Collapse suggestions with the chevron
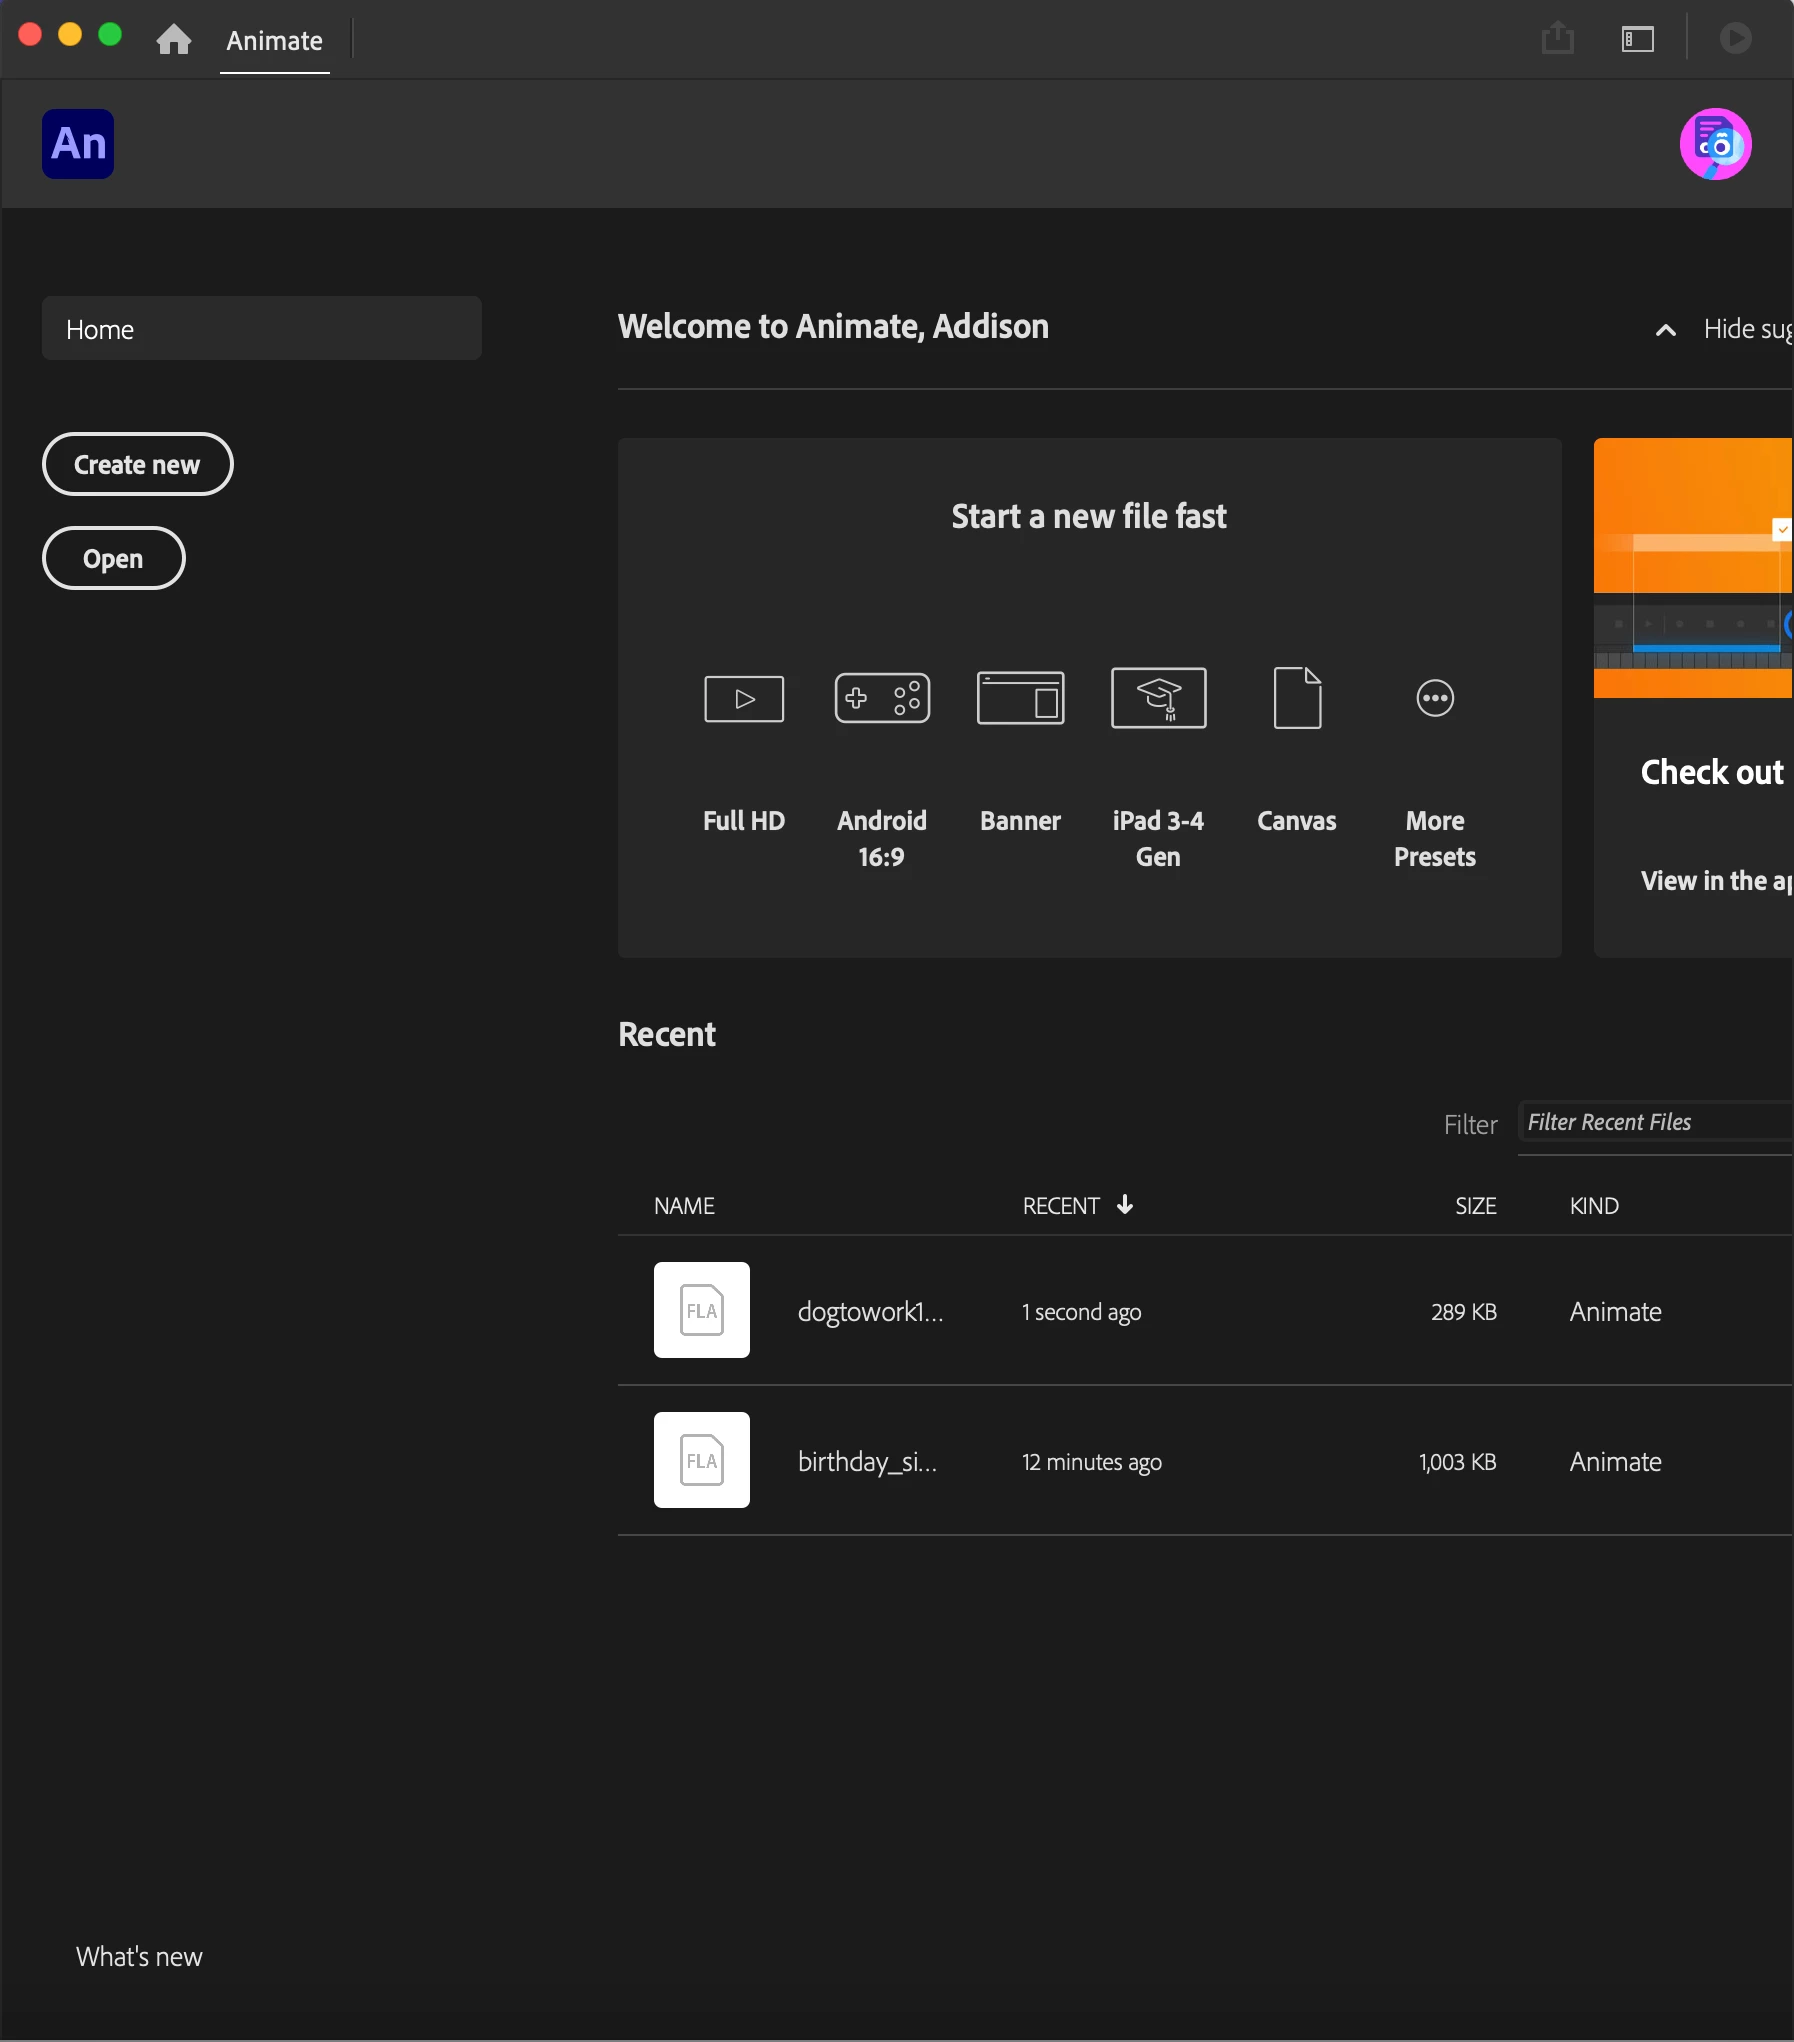 click(x=1665, y=330)
